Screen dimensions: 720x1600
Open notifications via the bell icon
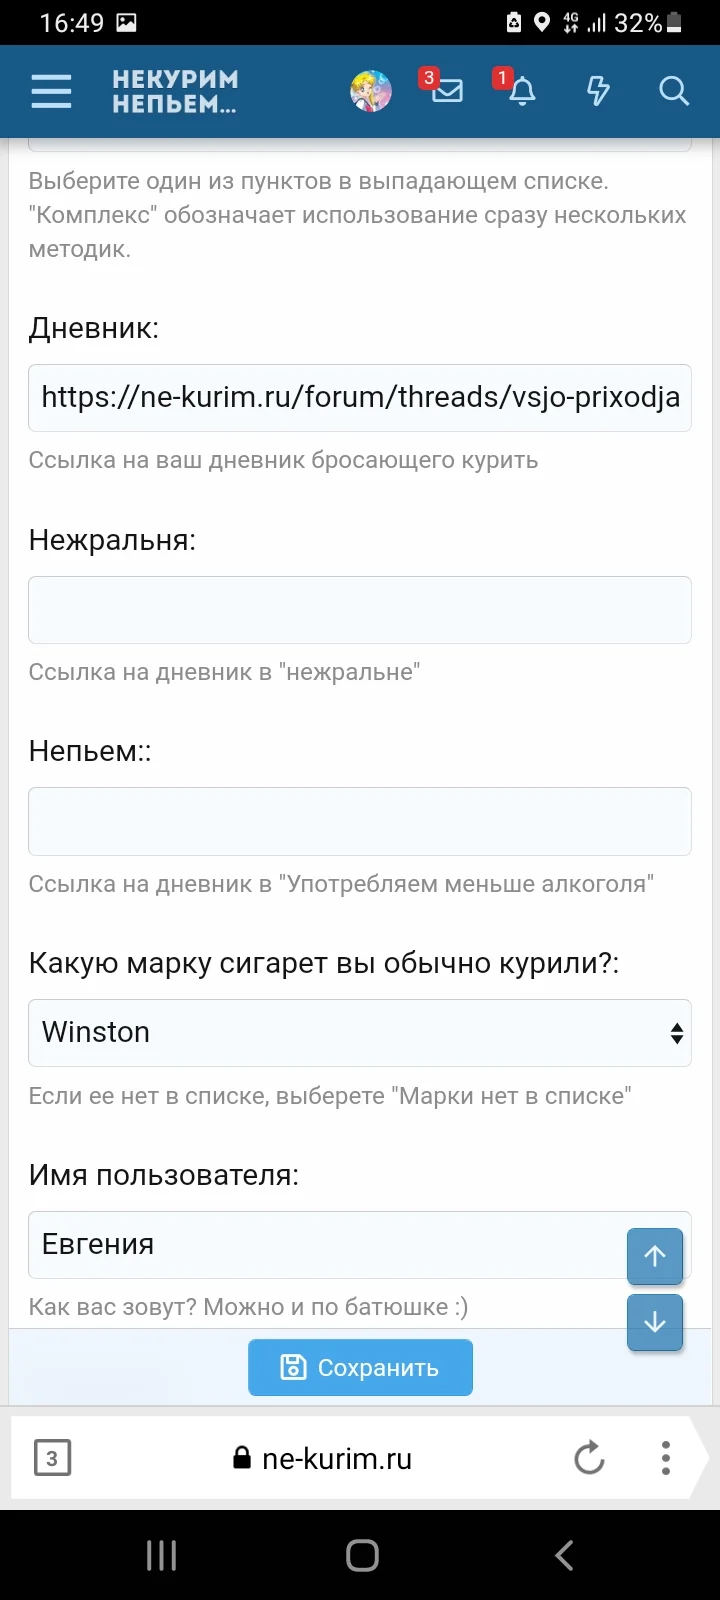coord(521,91)
